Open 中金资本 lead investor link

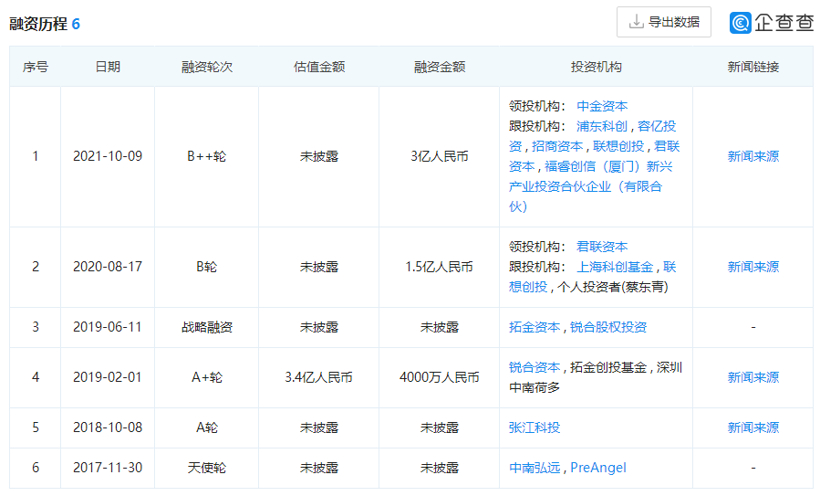tap(602, 106)
